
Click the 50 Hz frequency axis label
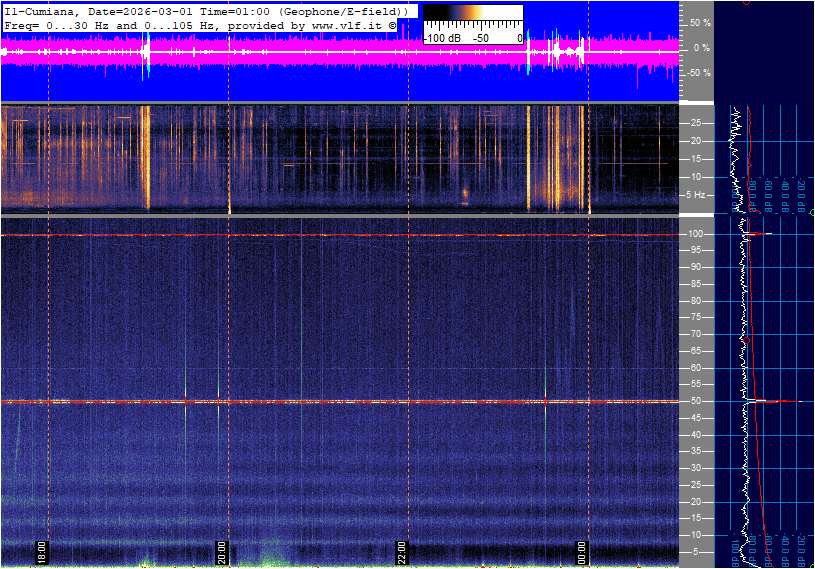[x=696, y=401]
